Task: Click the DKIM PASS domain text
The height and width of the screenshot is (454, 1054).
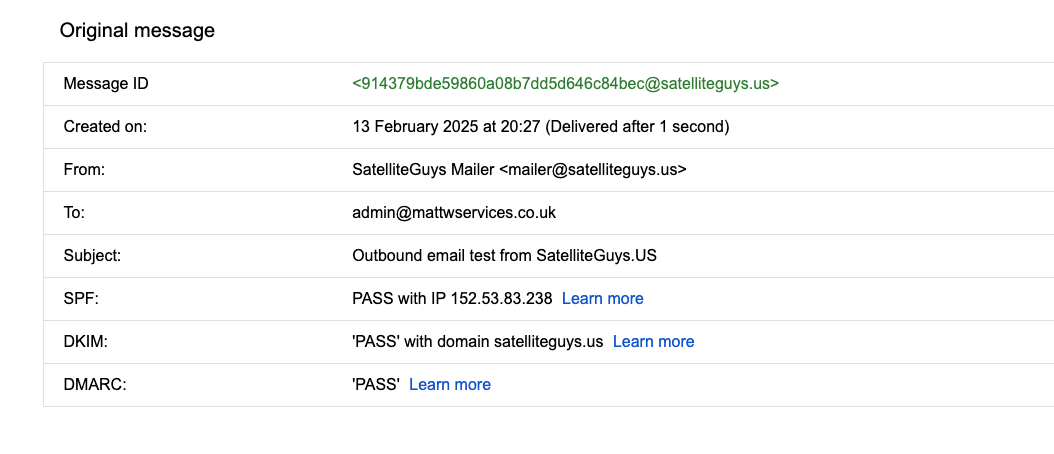Action: (x=477, y=341)
